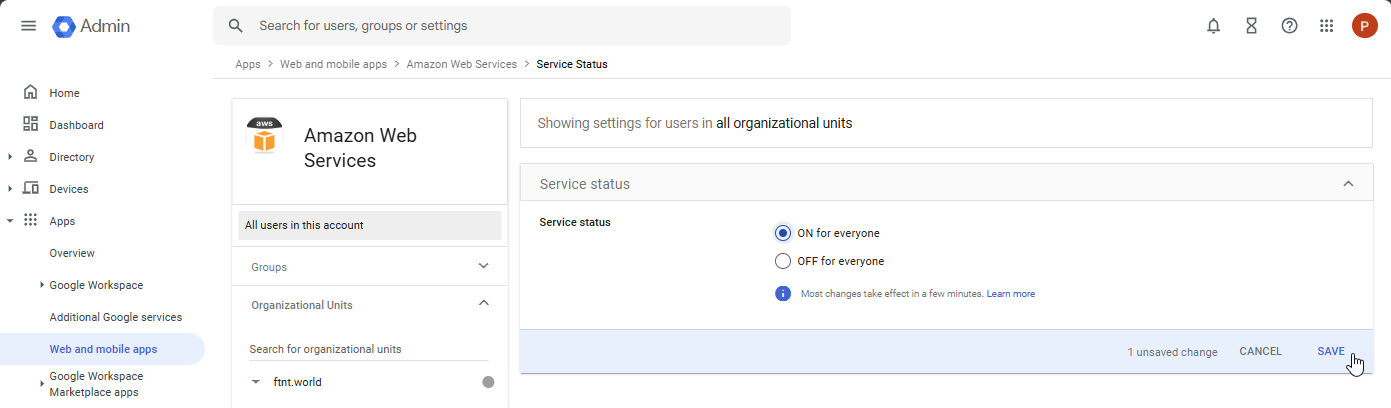Click the info icon beside changes note
1391x408 pixels.
783,294
